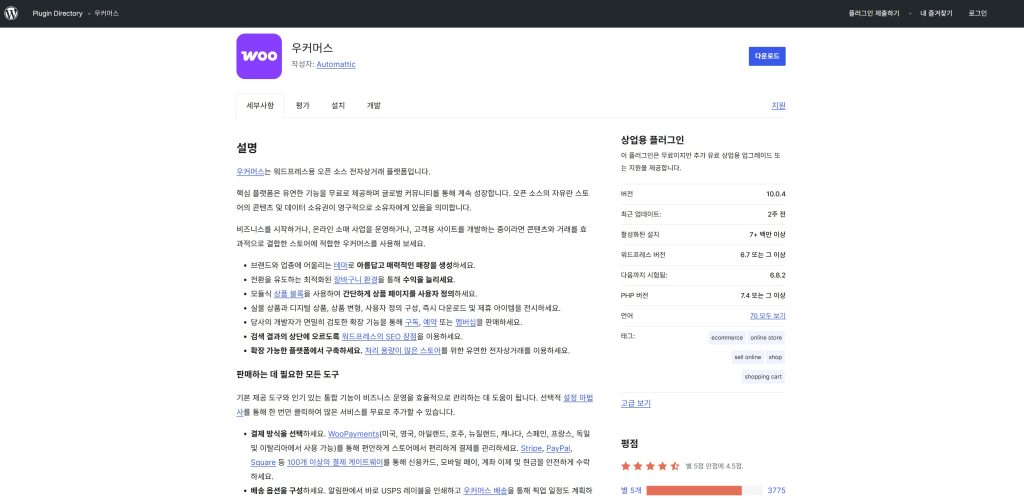
Task: Click the purple Woo plugin logo
Action: point(259,56)
